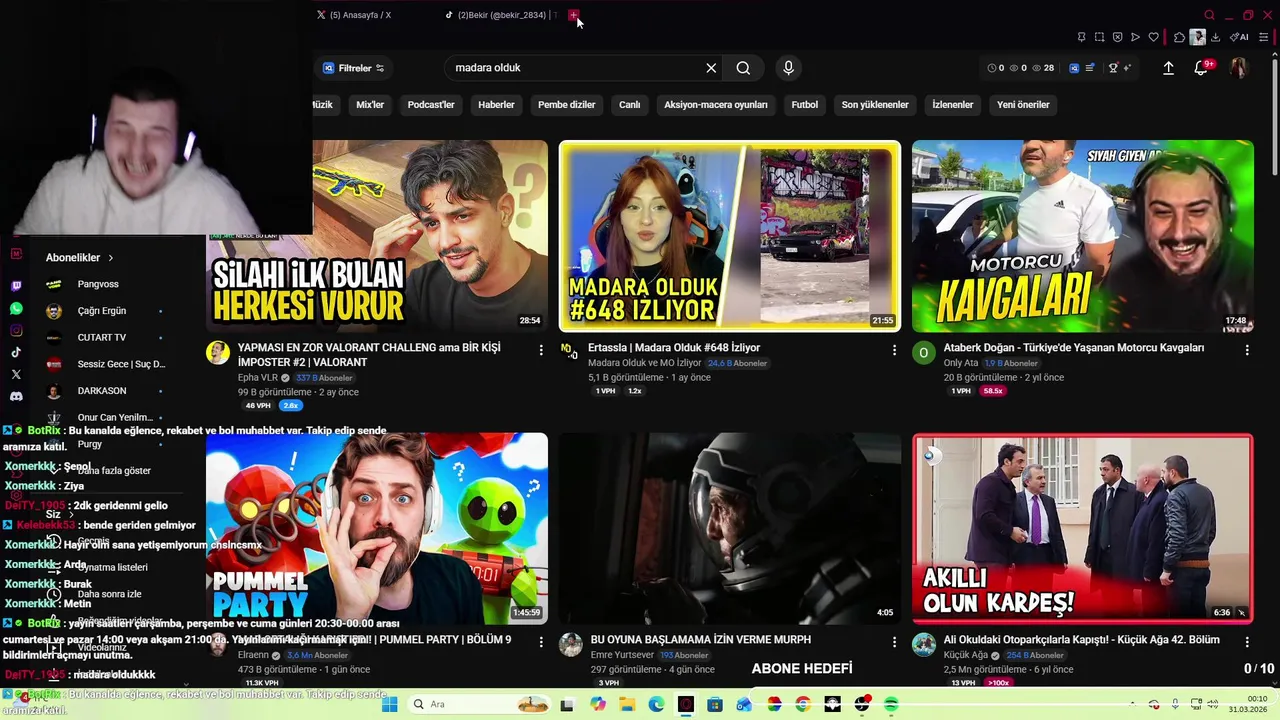Open X in the browser sidebar
The width and height of the screenshot is (1280, 720).
(x=16, y=374)
